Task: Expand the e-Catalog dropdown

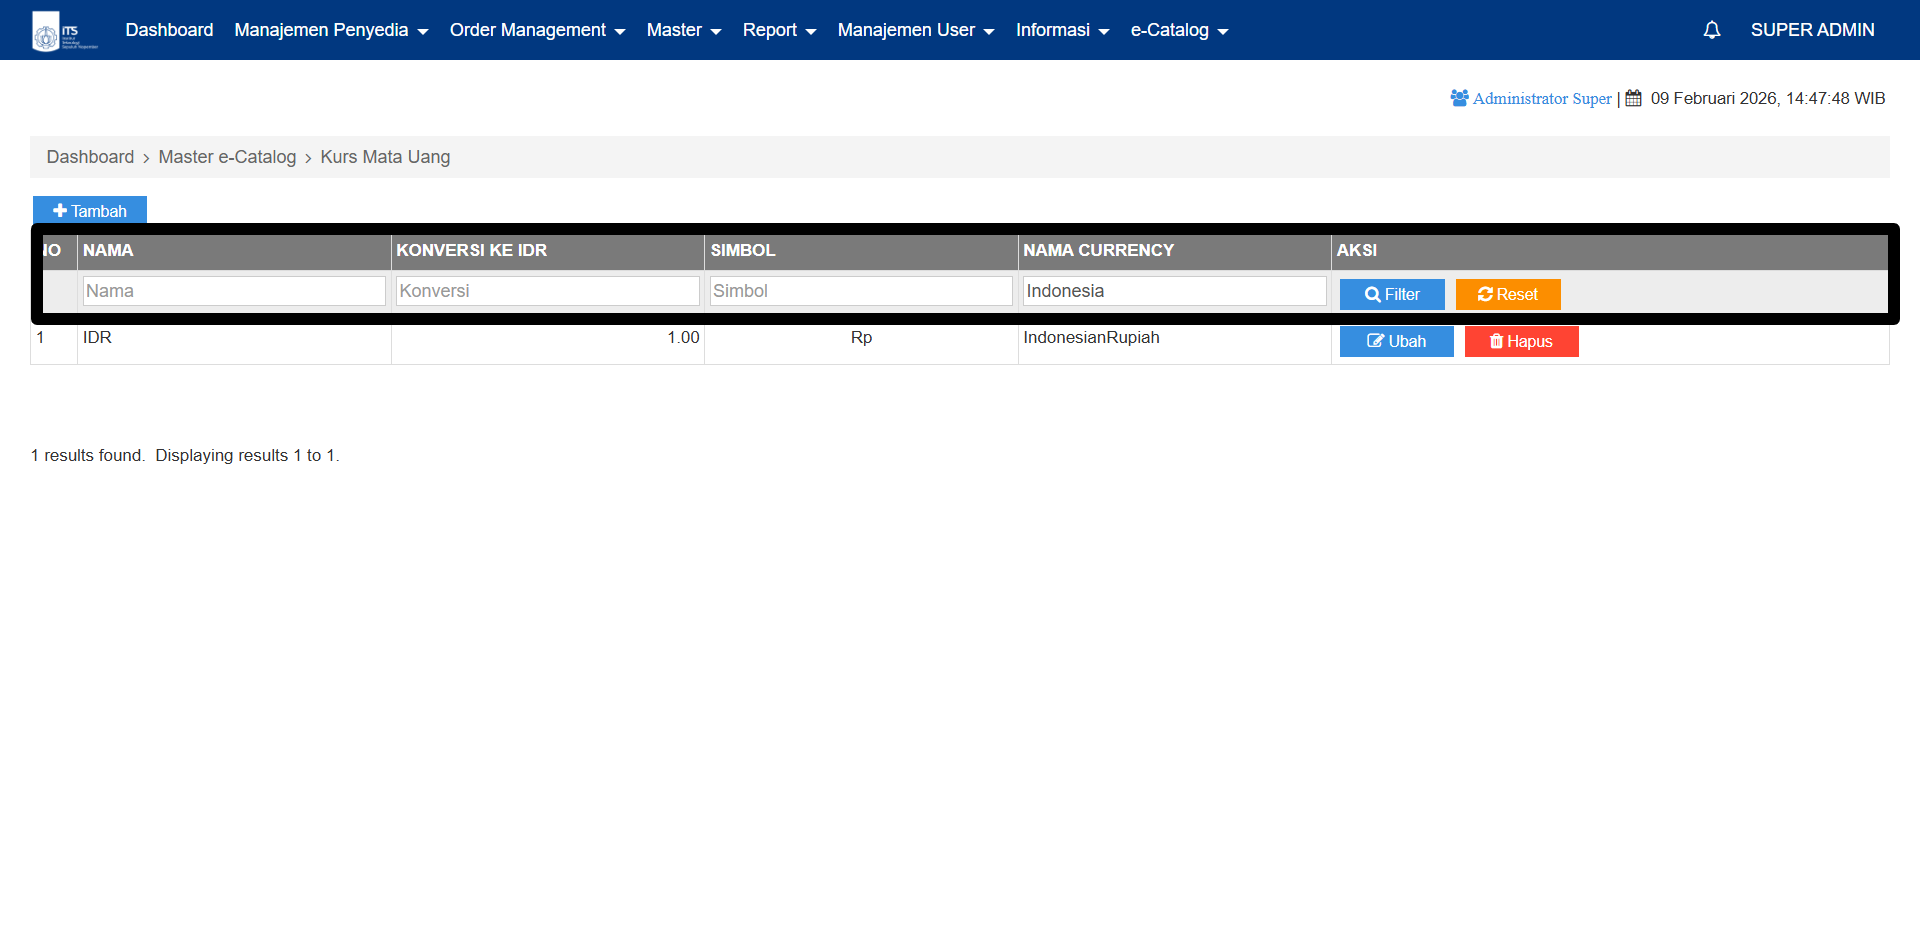Action: [1178, 30]
